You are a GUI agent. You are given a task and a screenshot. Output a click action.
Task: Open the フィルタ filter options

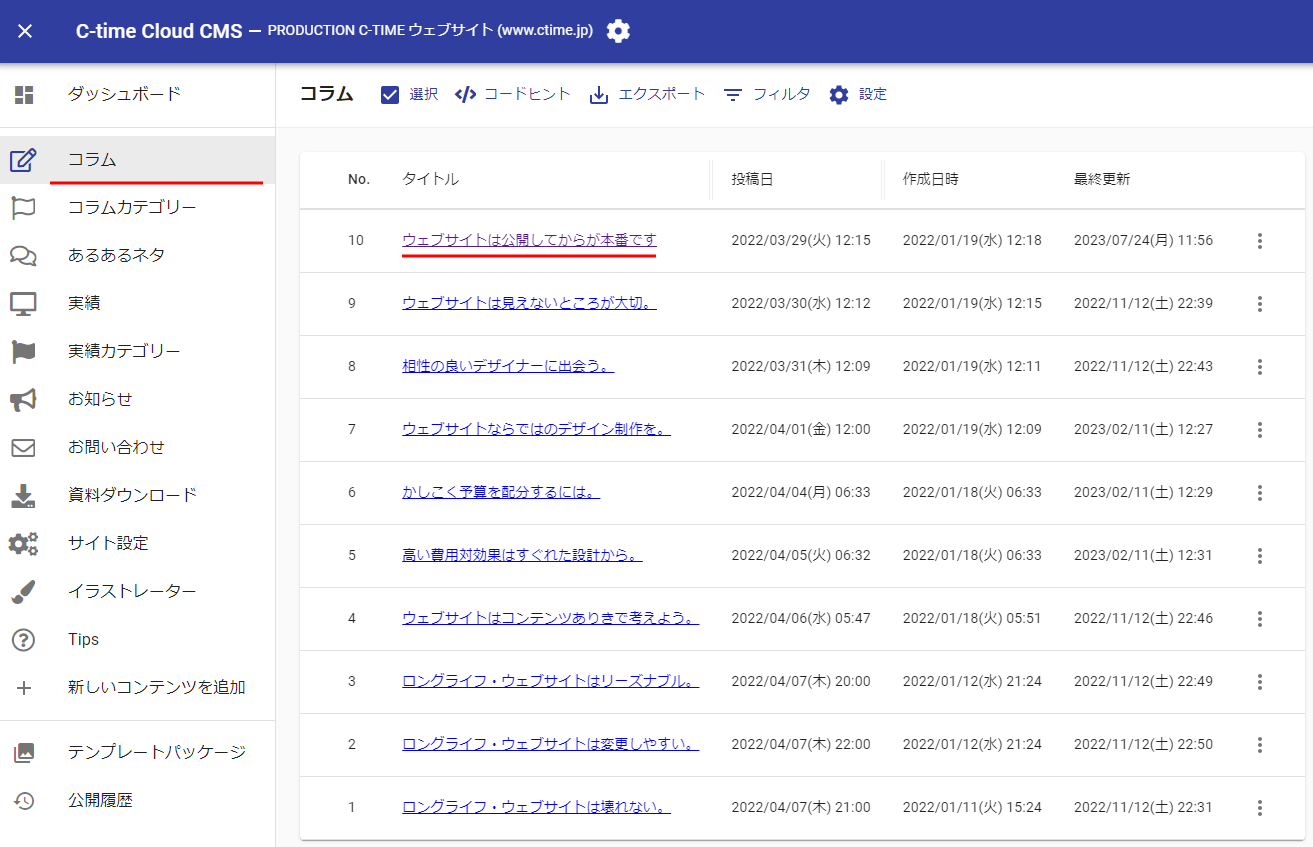(767, 94)
